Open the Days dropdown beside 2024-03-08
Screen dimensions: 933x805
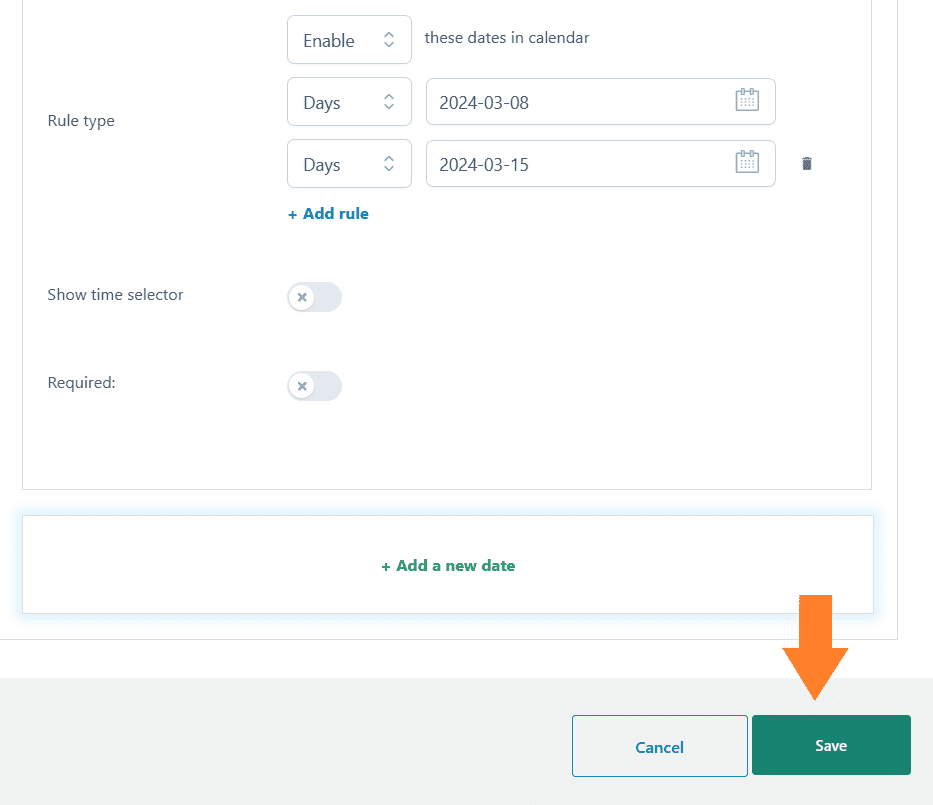(x=349, y=102)
